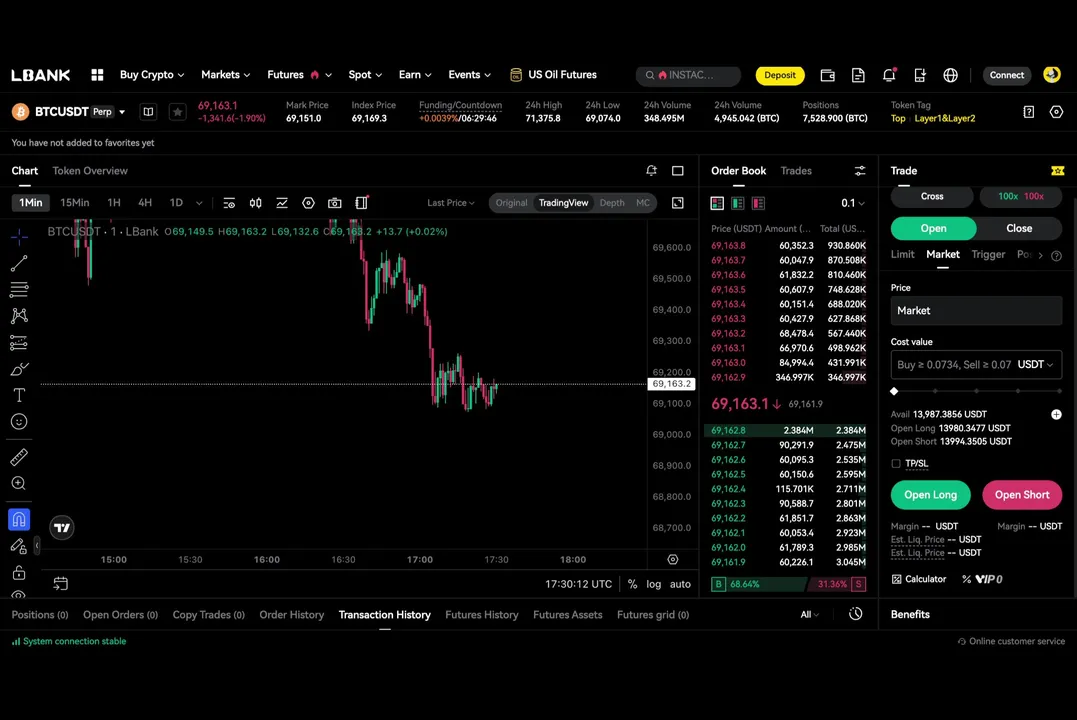Open the Calculator link
This screenshot has width=1077, height=720.
coord(918,579)
